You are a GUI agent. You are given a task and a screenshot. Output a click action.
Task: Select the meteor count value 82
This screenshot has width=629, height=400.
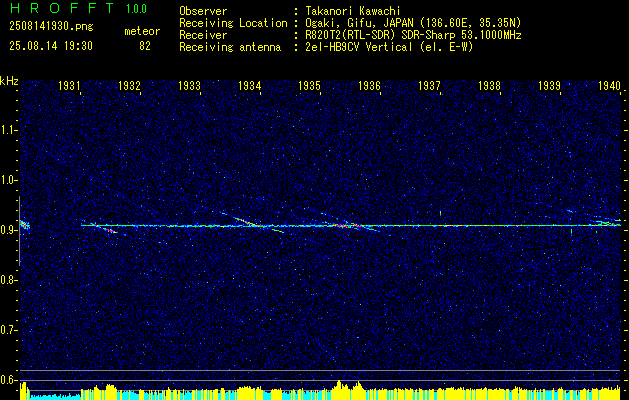click(145, 46)
